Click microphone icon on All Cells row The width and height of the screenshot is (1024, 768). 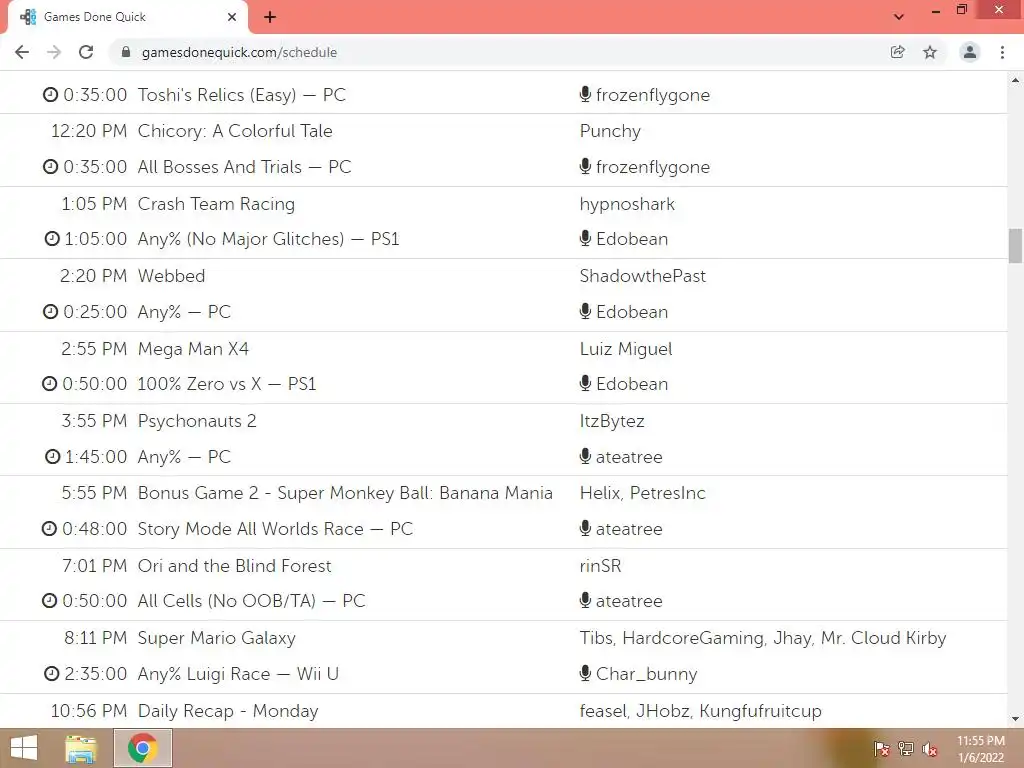[585, 600]
